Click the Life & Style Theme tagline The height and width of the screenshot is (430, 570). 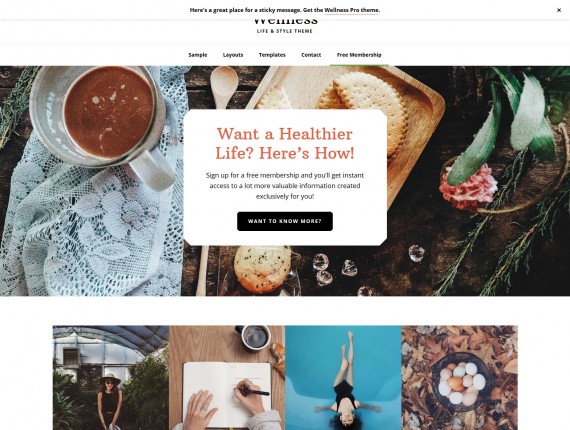pyautogui.click(x=285, y=31)
